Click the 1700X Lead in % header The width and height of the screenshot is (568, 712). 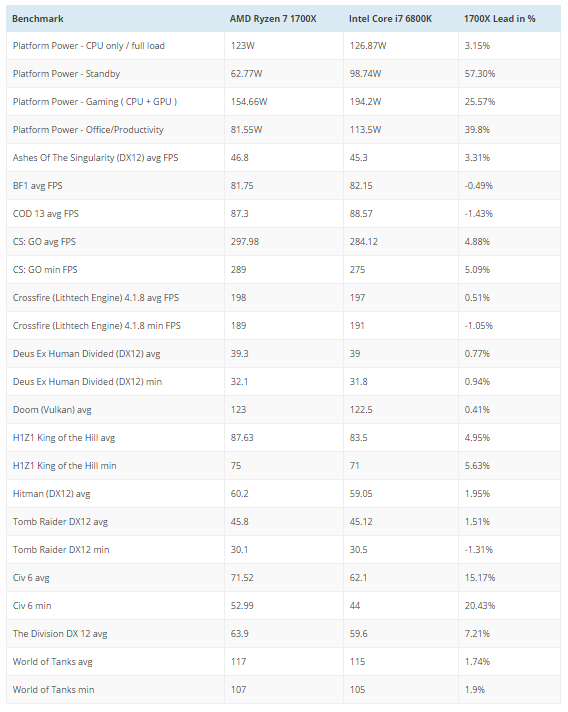[499, 19]
